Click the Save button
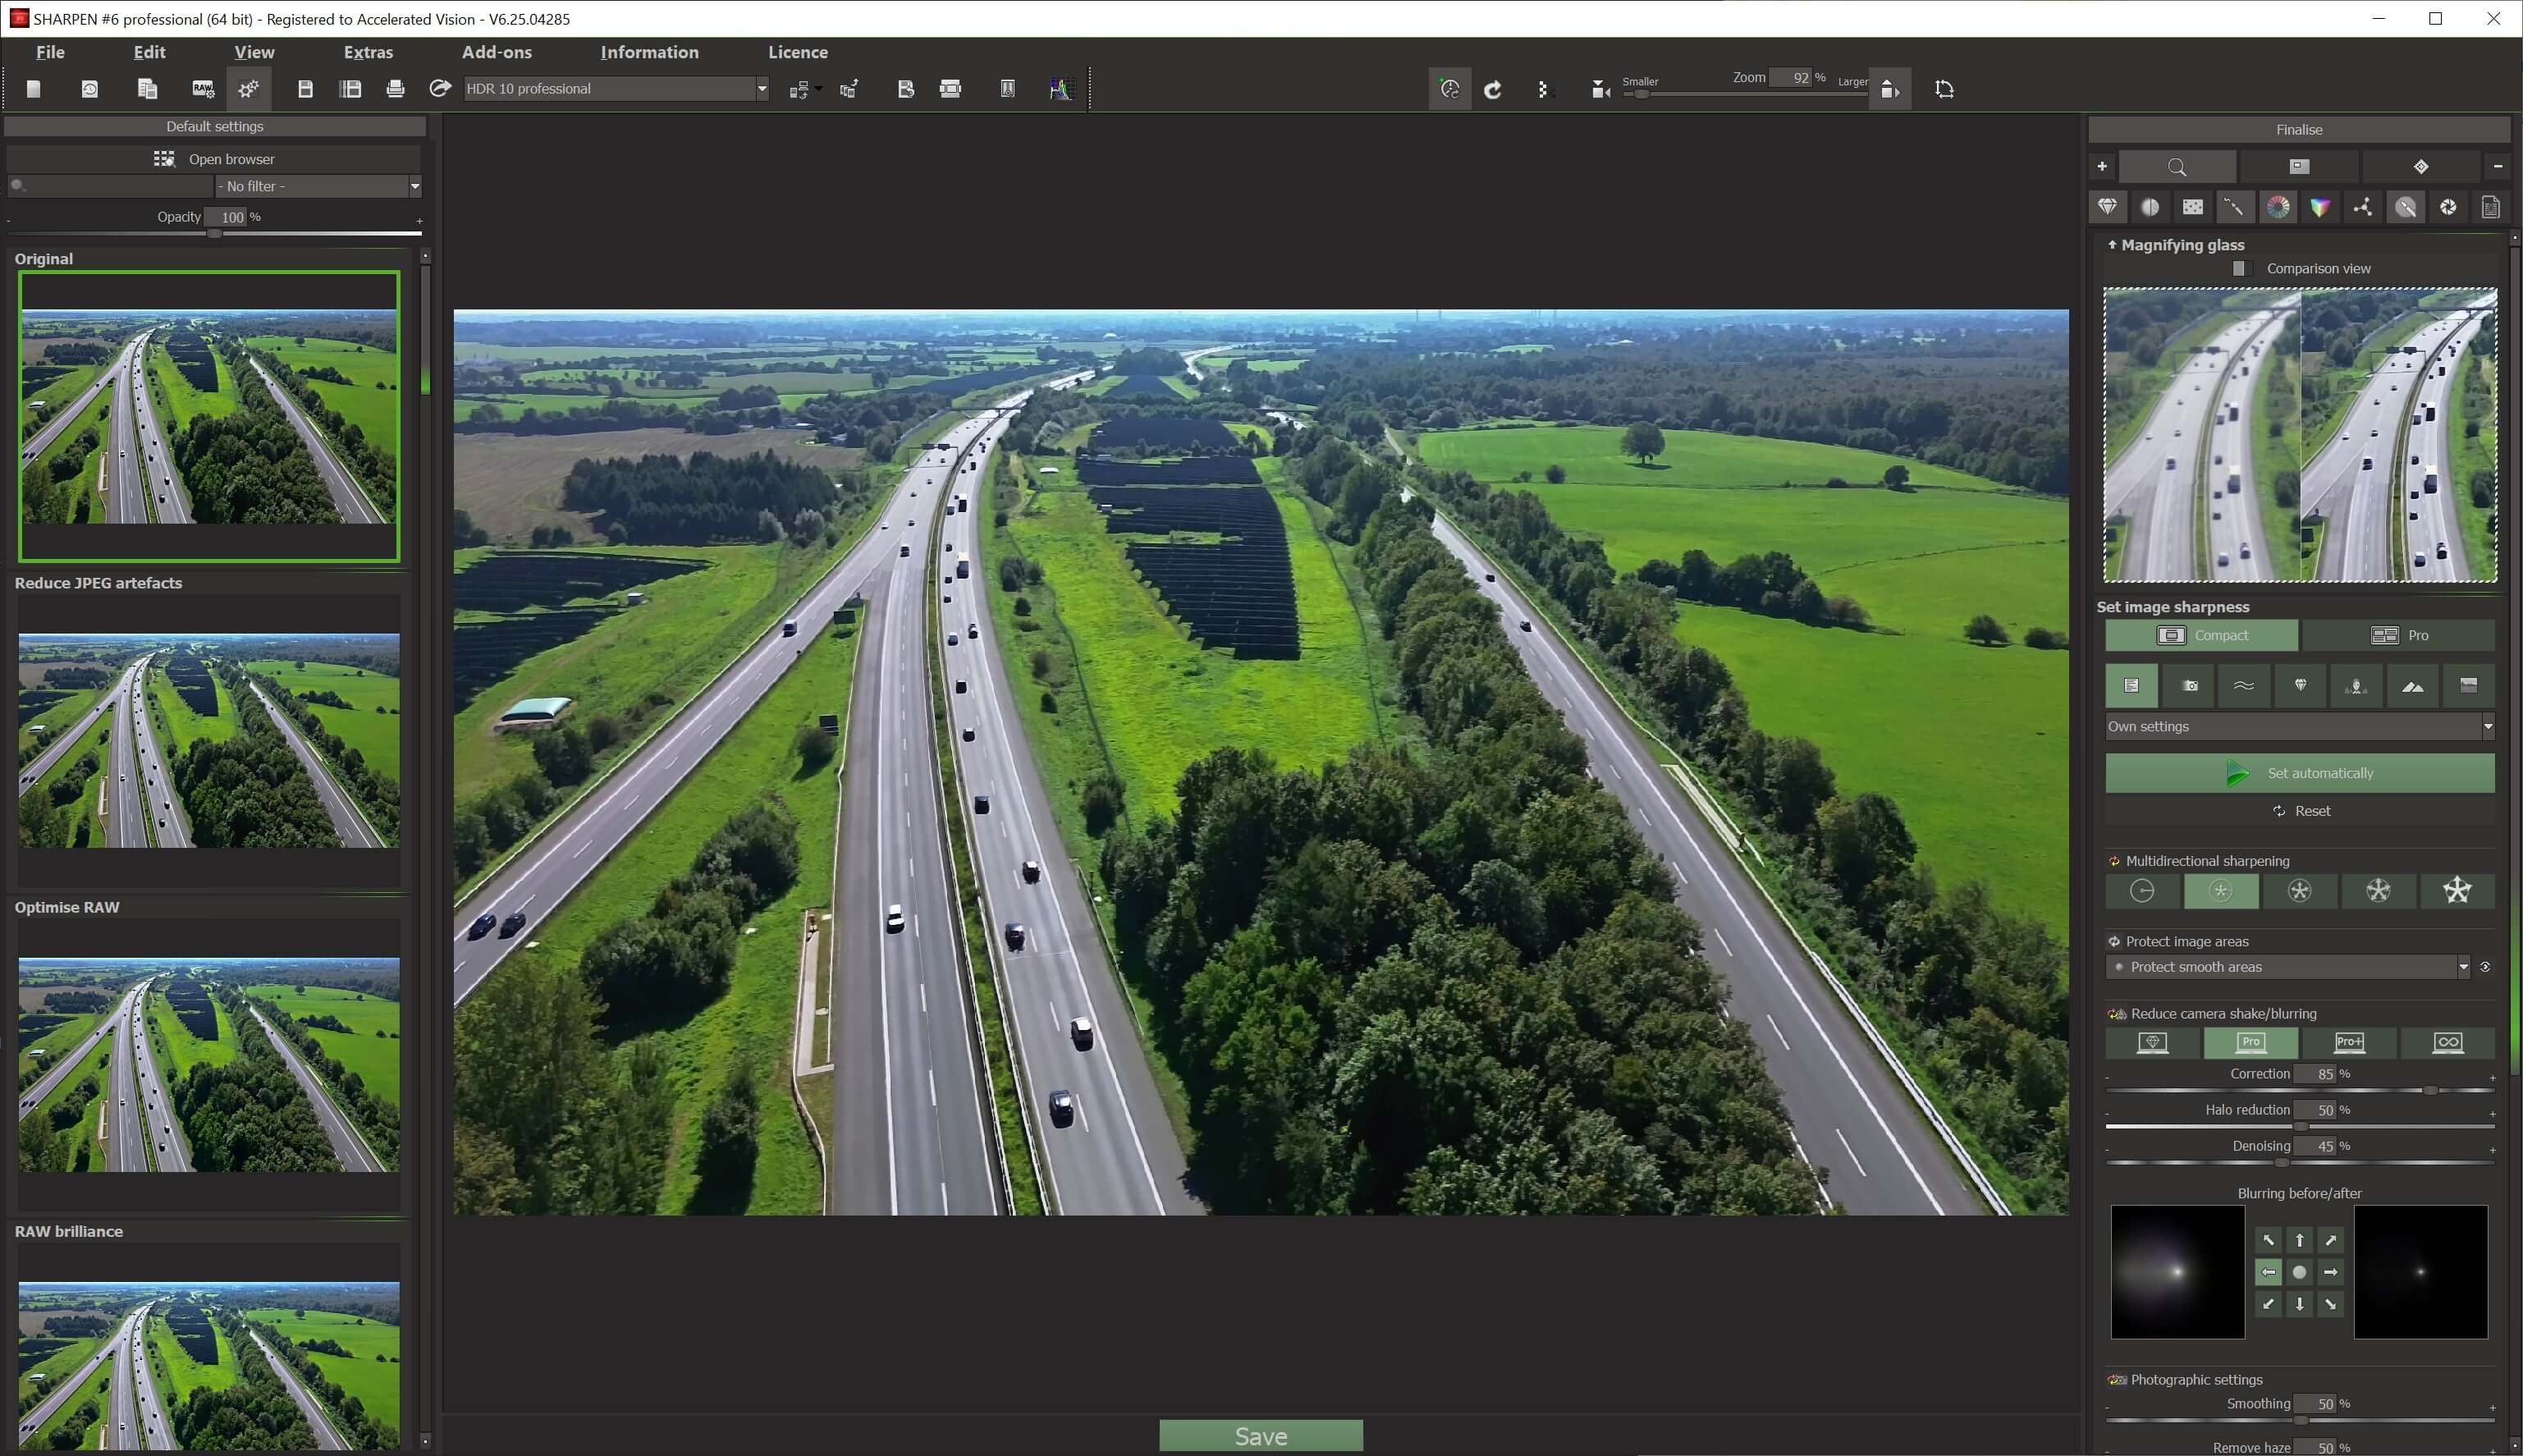Viewport: 2523px width, 1456px height. (1260, 1436)
